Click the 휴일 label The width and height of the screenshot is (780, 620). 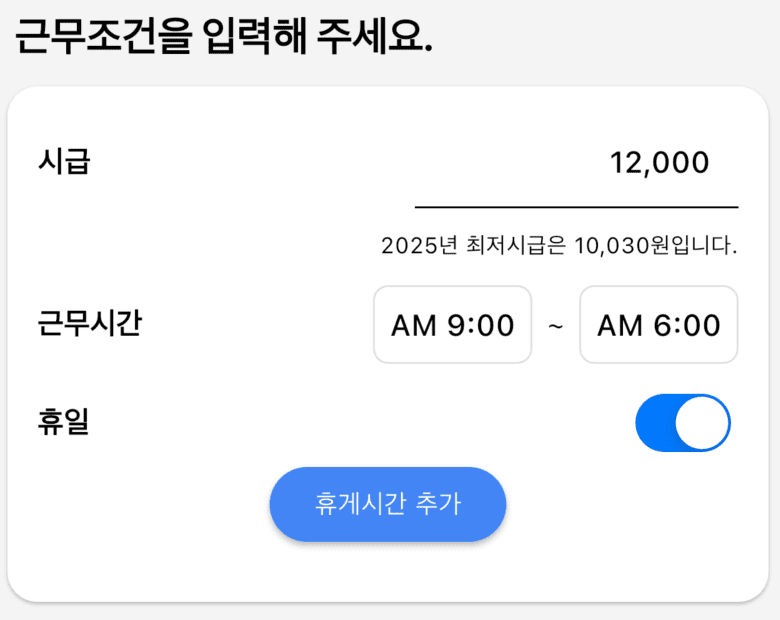click(64, 422)
